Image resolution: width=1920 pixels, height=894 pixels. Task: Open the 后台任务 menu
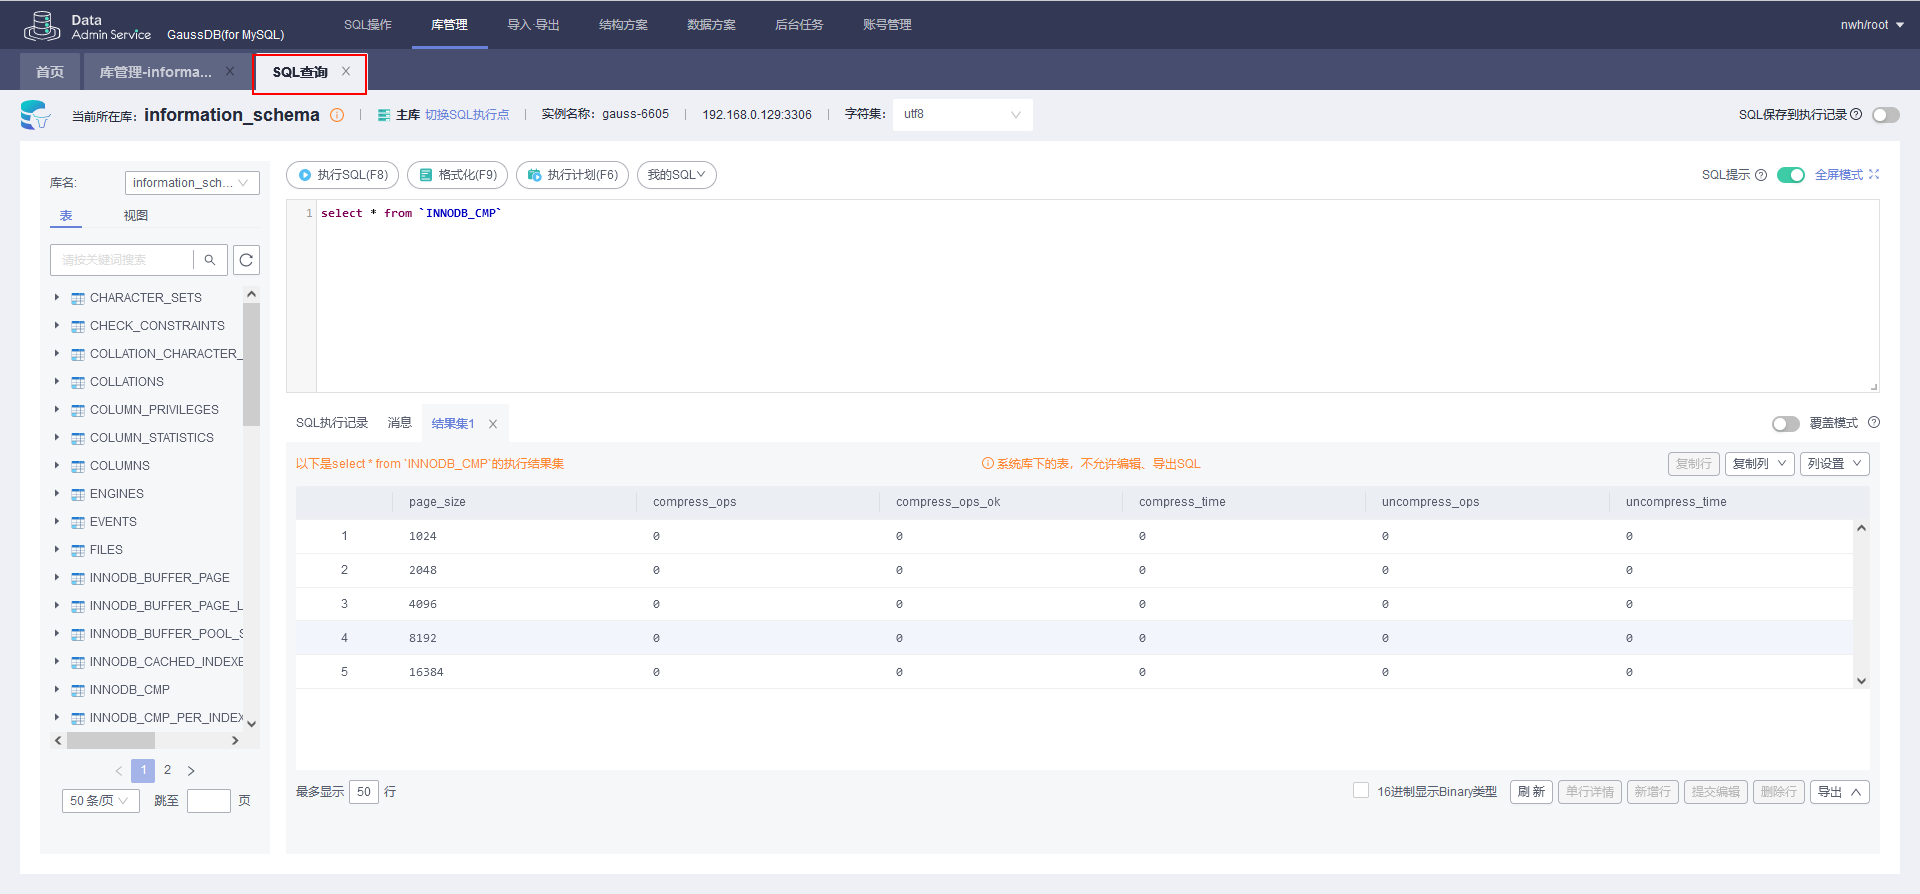coord(799,25)
